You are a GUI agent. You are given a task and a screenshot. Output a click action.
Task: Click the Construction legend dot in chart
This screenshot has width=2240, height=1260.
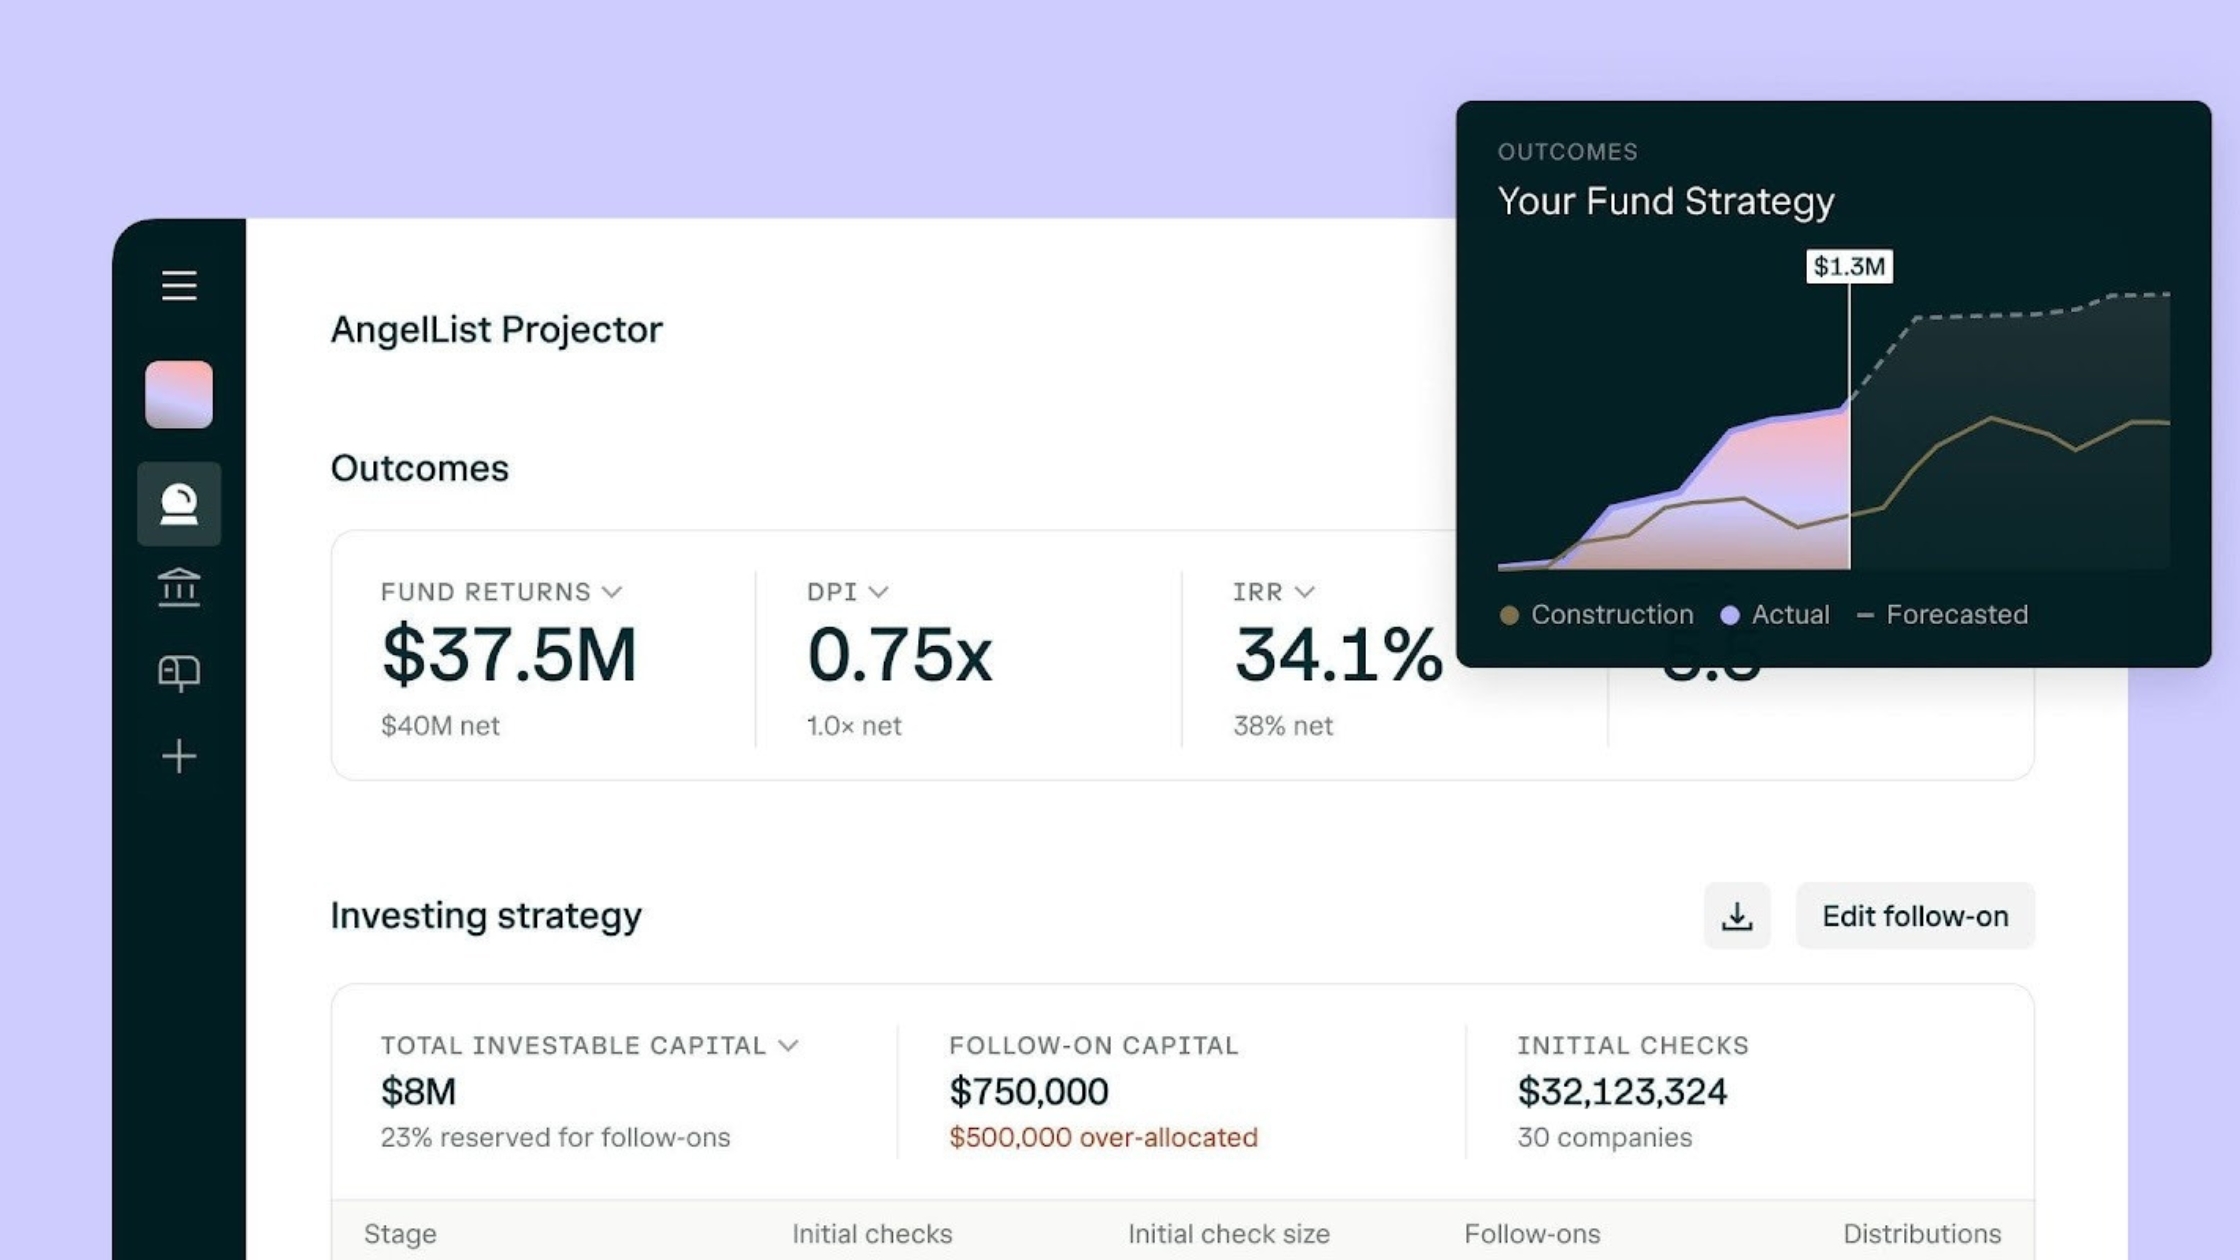pyautogui.click(x=1510, y=615)
